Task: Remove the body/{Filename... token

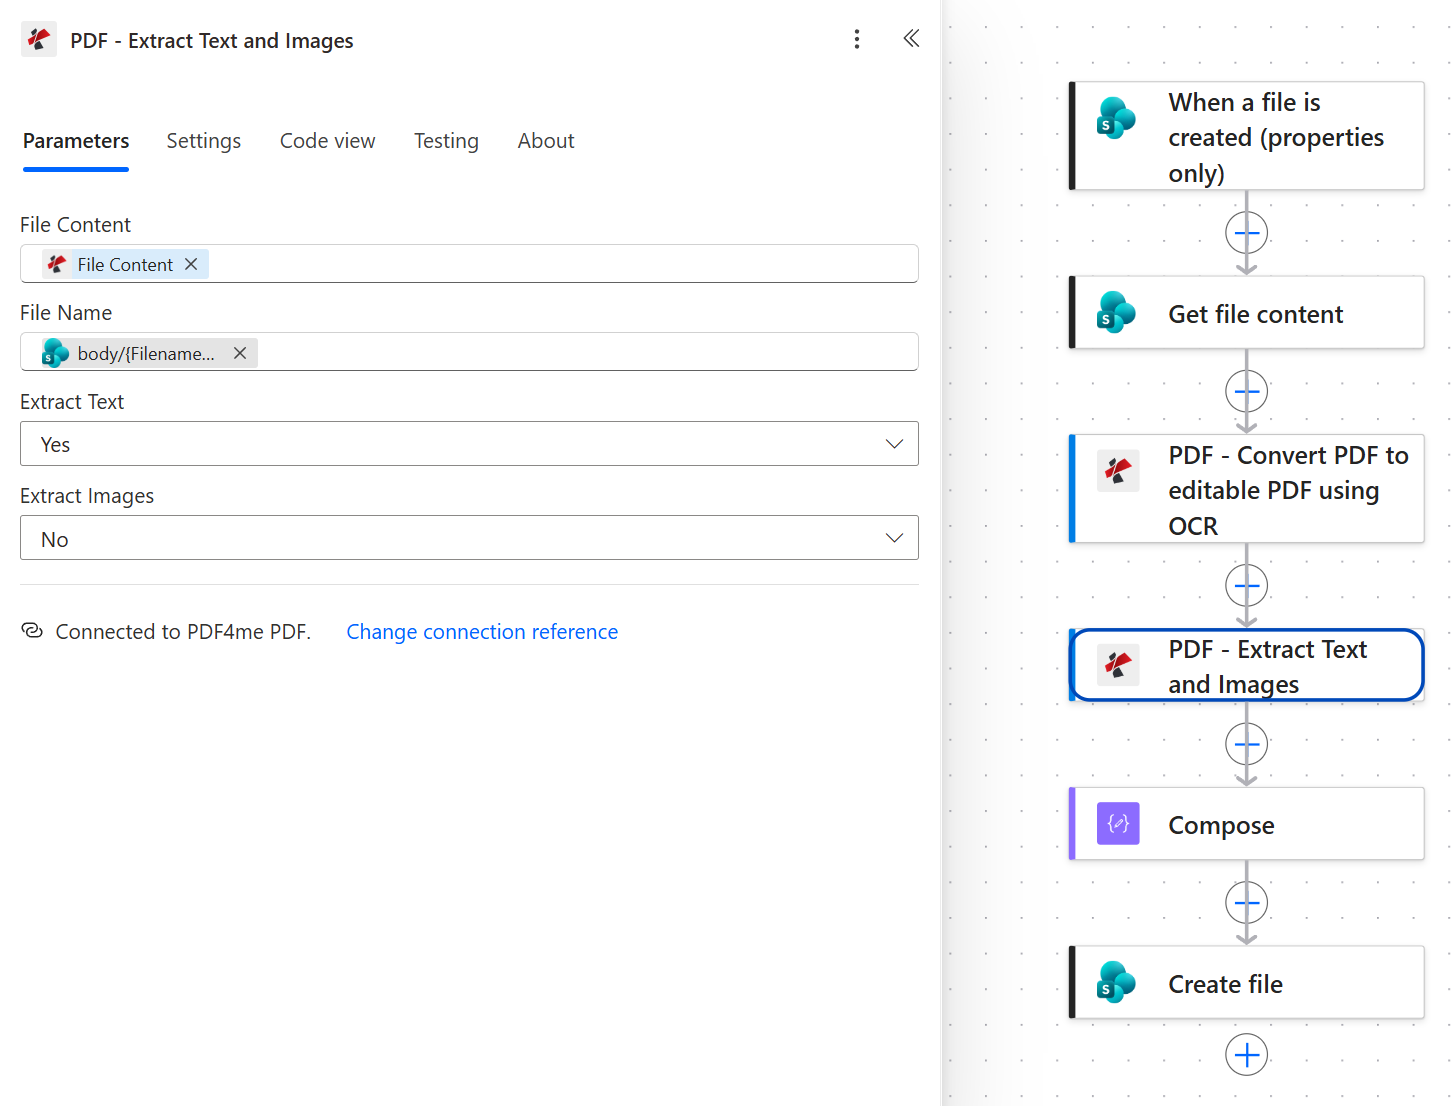Action: (x=240, y=353)
